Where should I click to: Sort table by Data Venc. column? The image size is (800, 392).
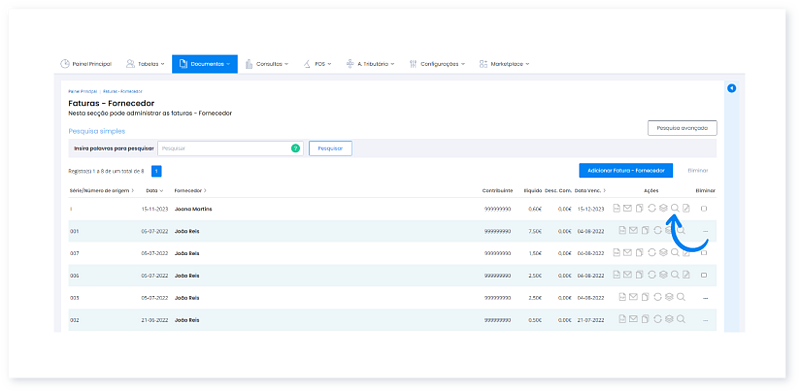(x=590, y=190)
